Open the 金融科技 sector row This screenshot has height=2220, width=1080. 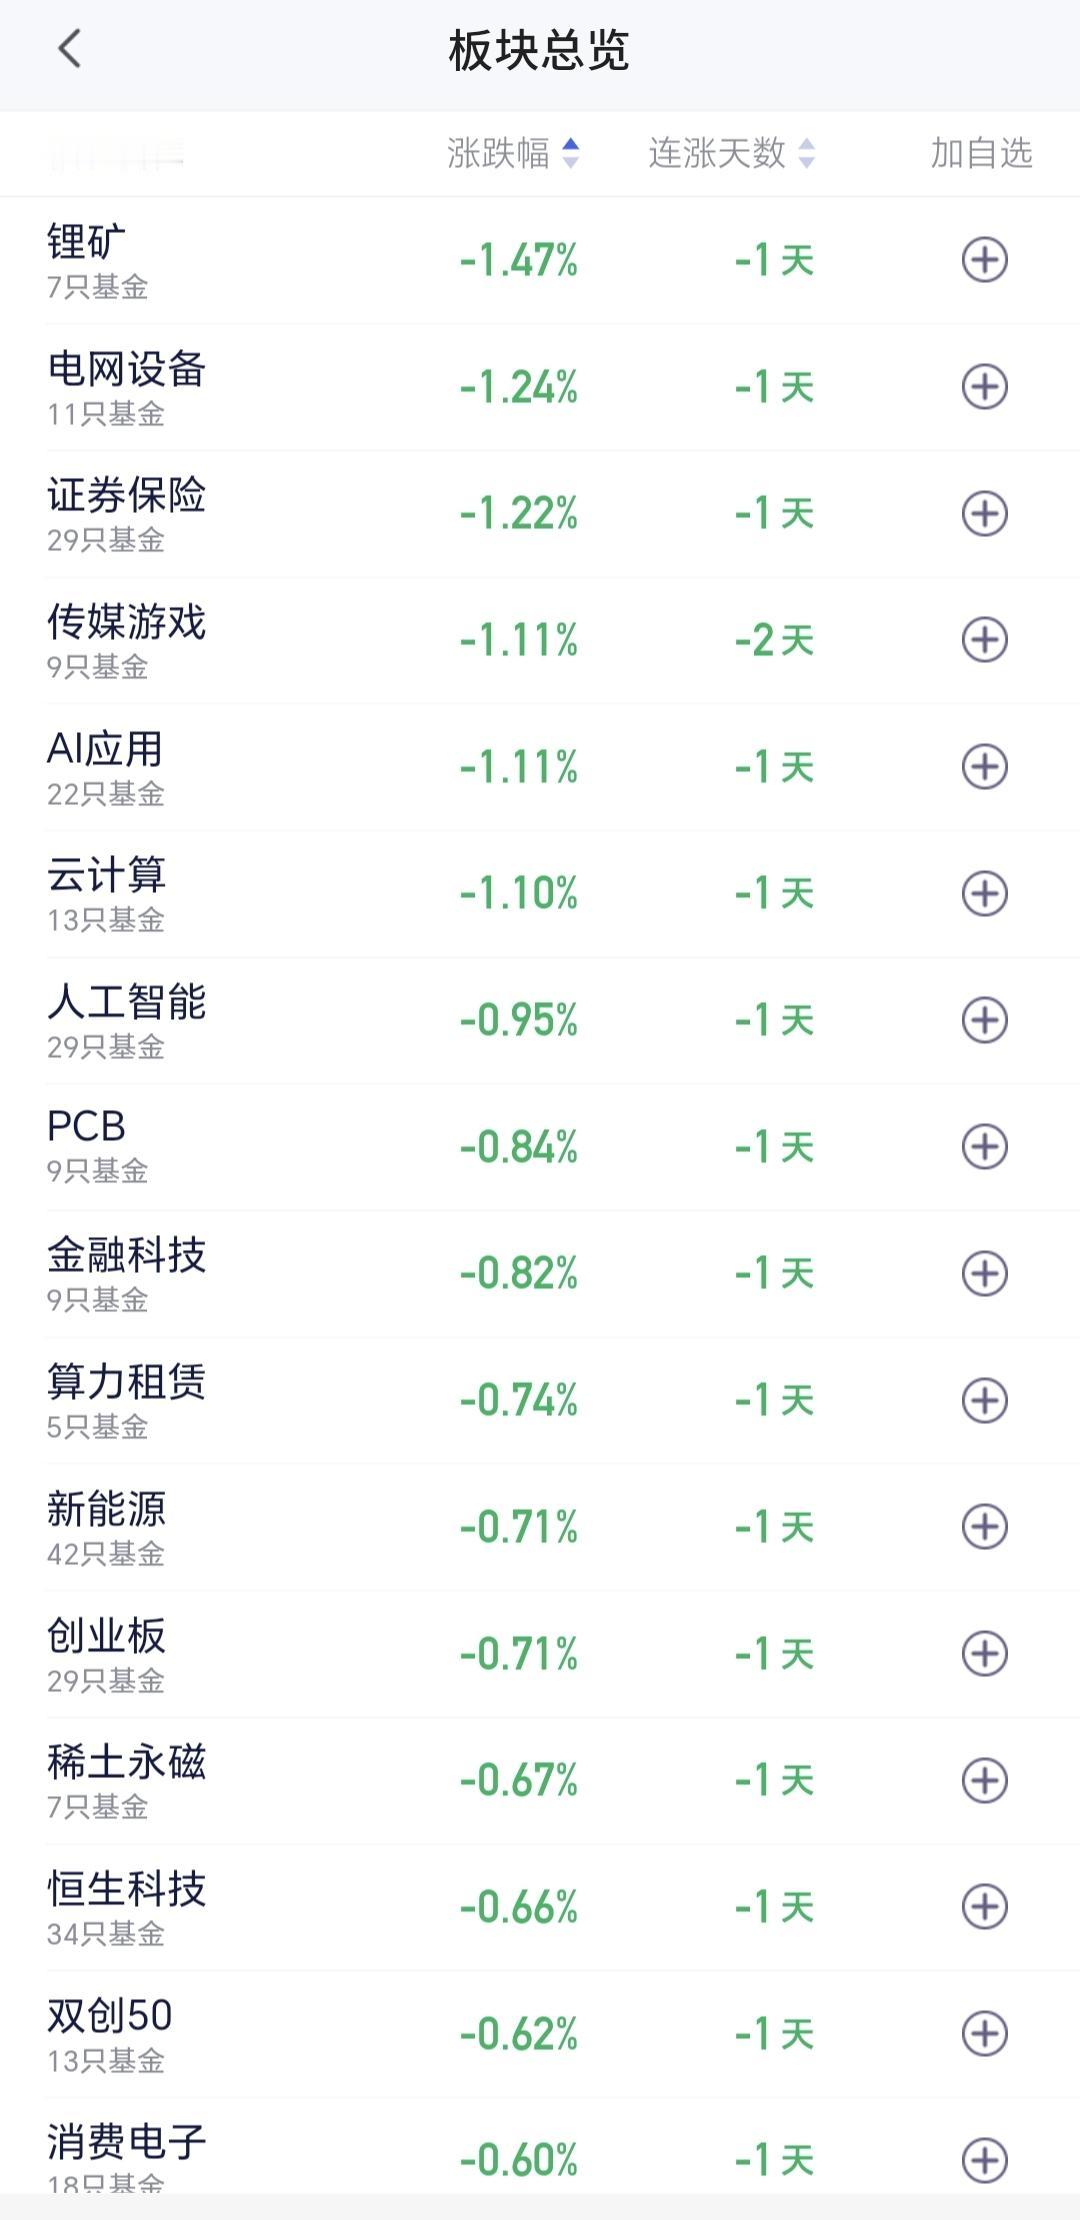(540, 1274)
